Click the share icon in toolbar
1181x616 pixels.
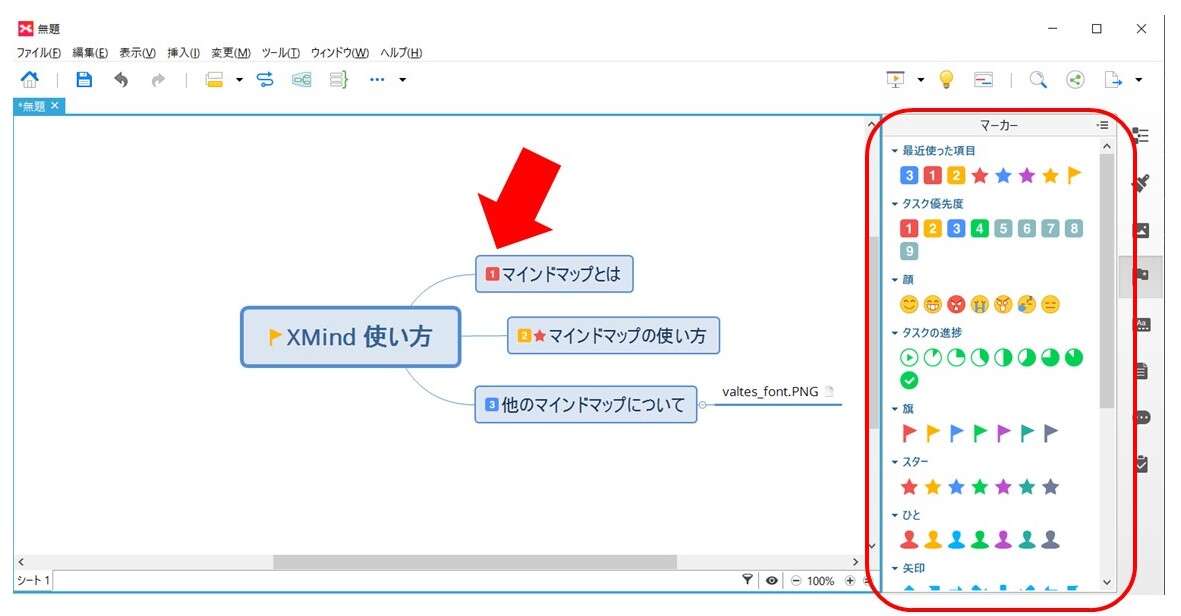[x=1075, y=80]
